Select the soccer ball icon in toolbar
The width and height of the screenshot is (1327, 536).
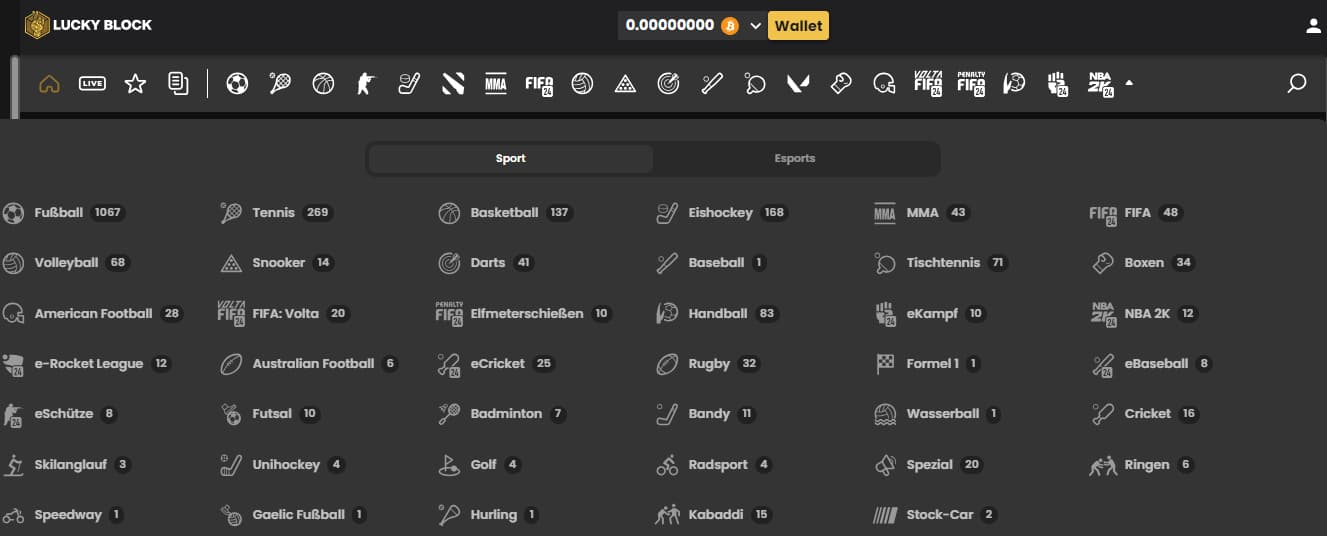(x=237, y=84)
